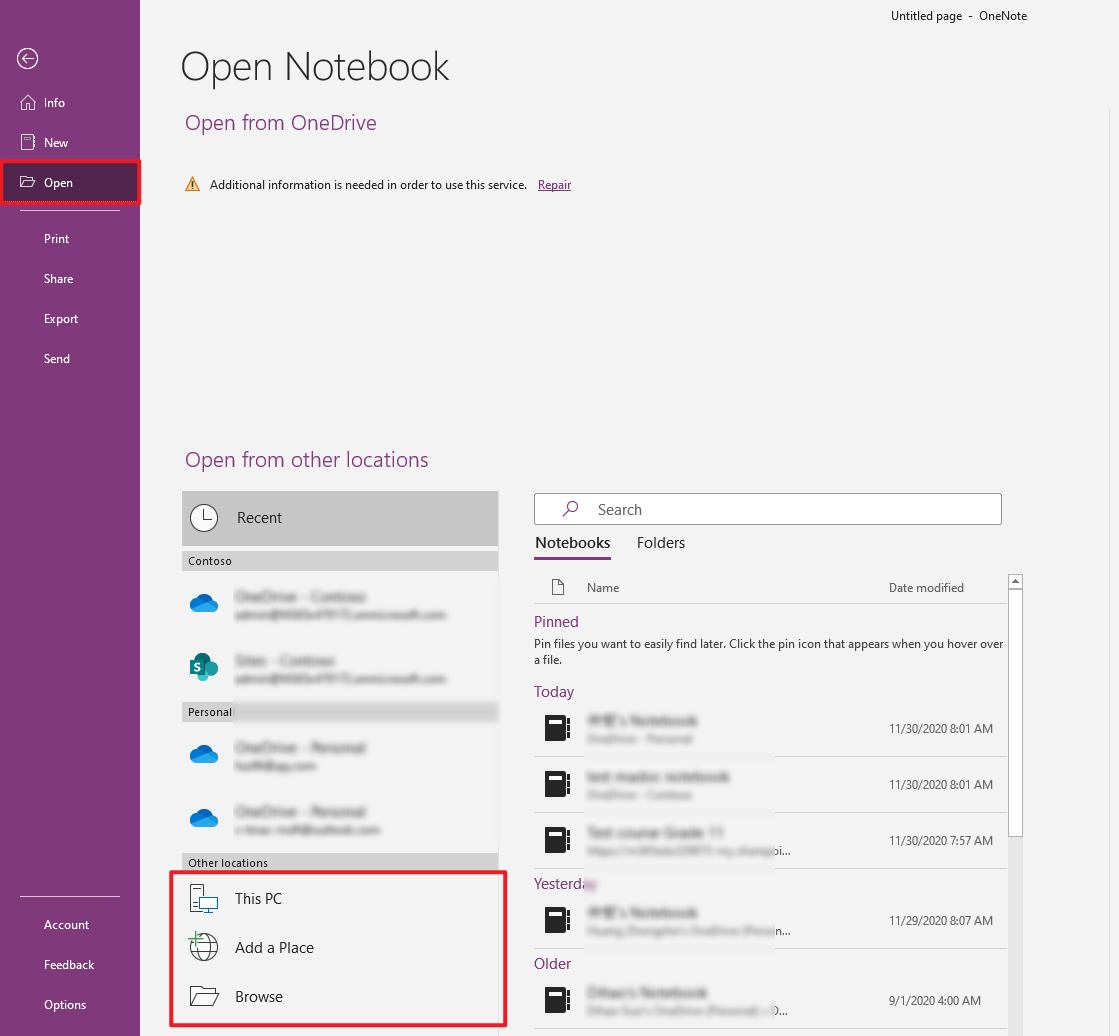Image resolution: width=1119 pixels, height=1036 pixels.
Task: Select the OneDrive - Personal cloud icon
Action: 204,754
